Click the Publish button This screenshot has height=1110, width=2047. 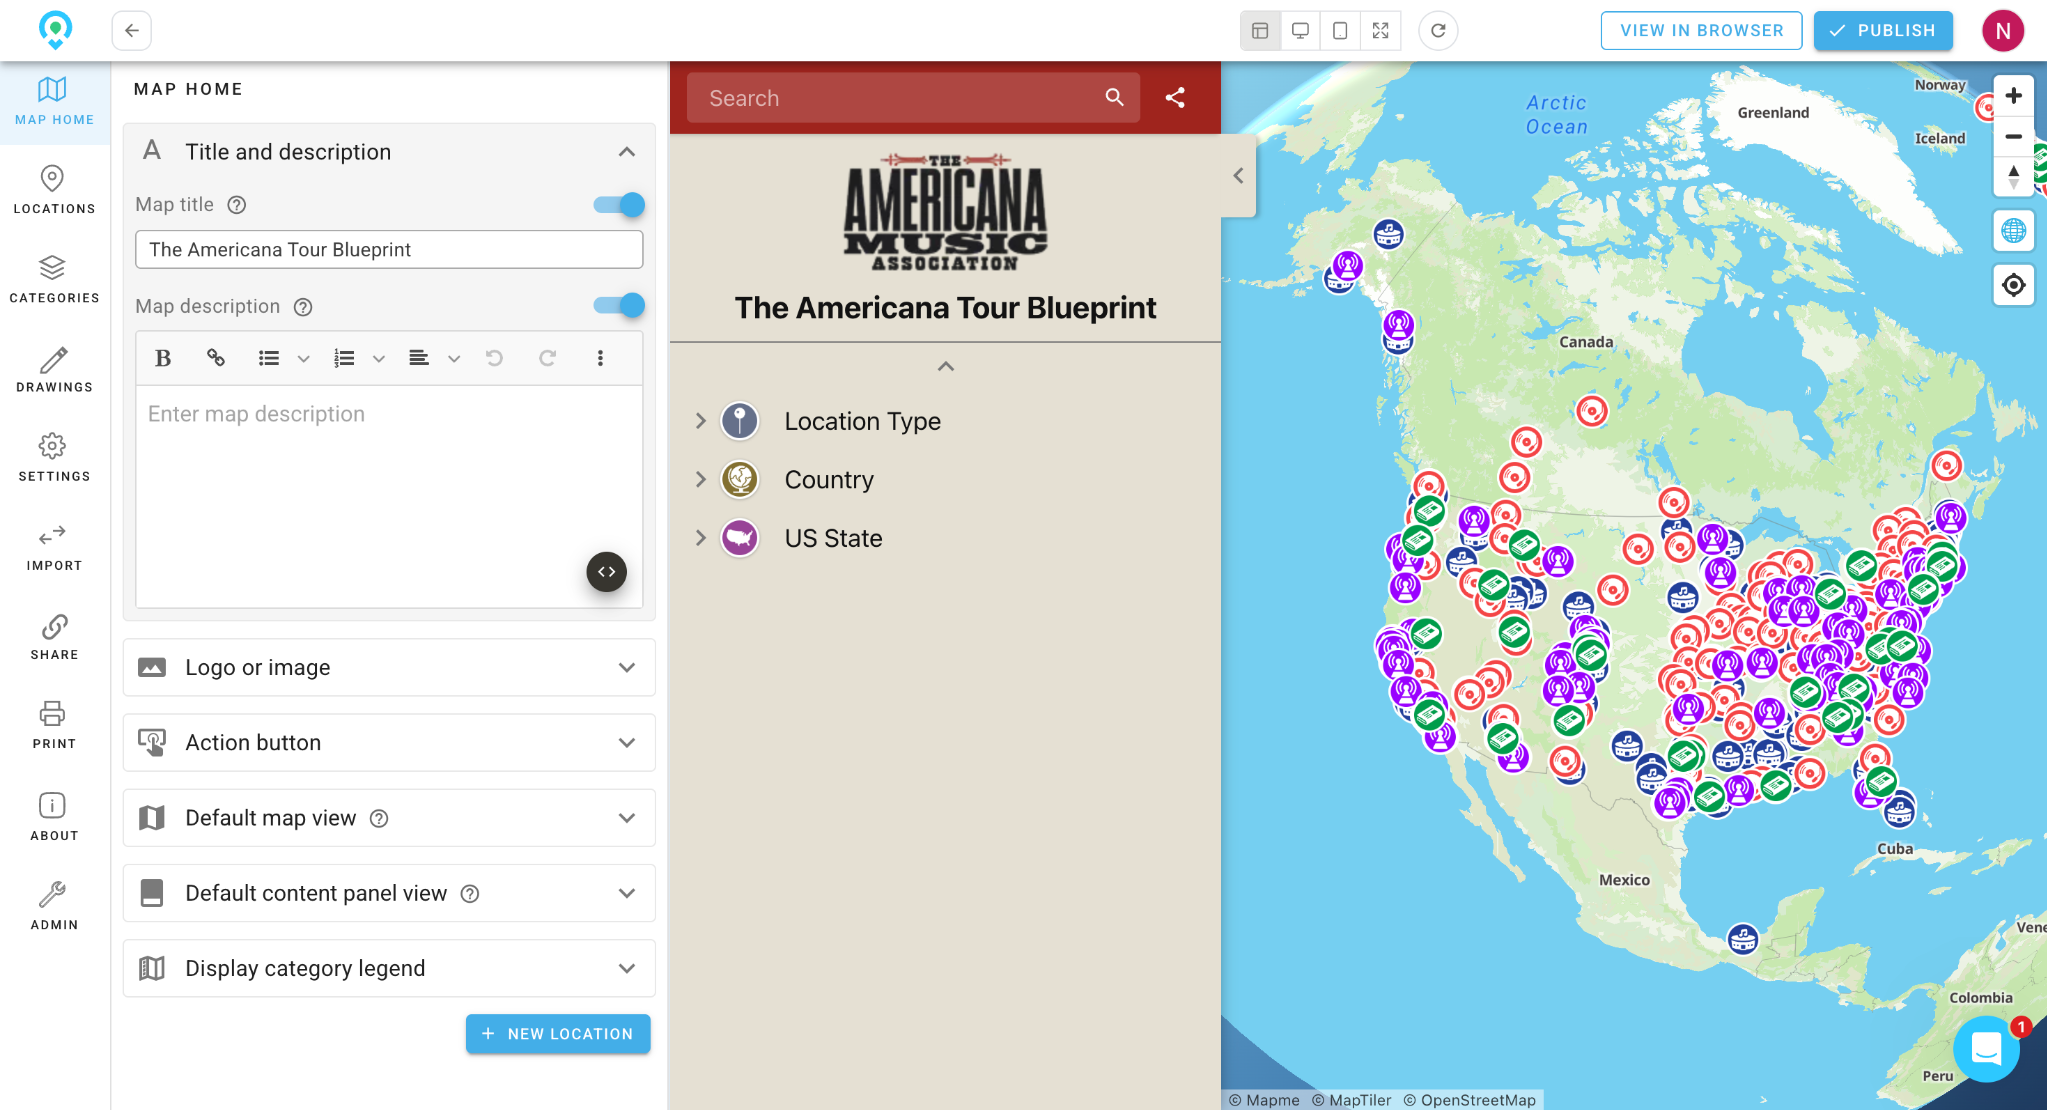[1882, 31]
